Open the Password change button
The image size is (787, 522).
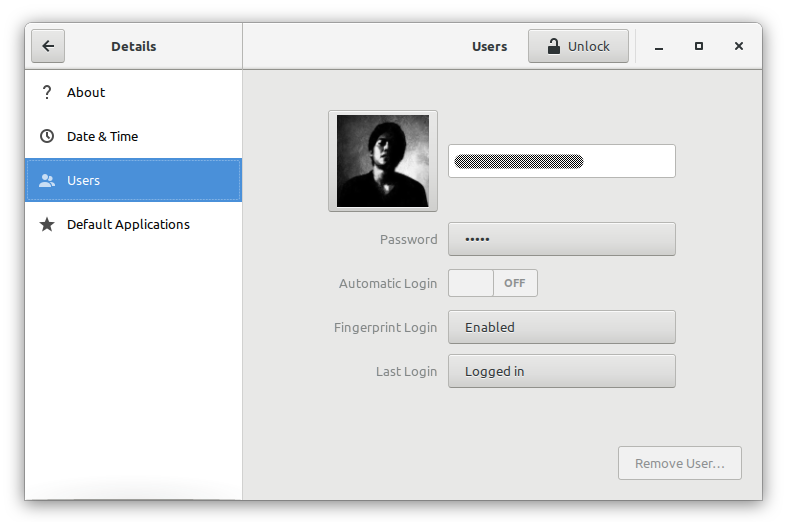[x=561, y=239]
